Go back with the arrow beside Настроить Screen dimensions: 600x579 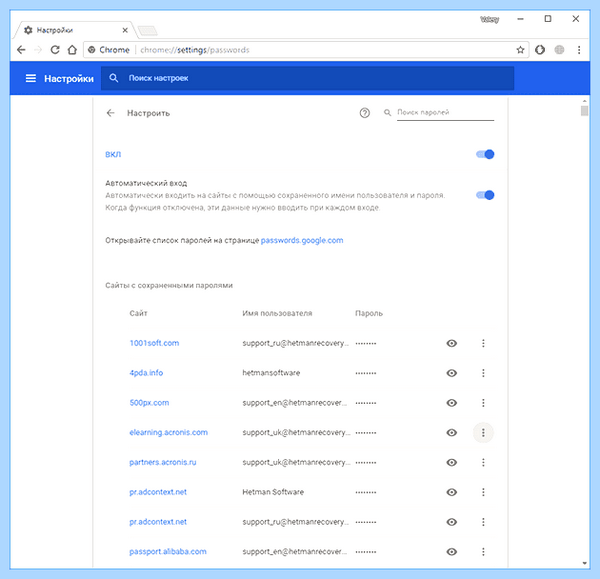coord(111,113)
